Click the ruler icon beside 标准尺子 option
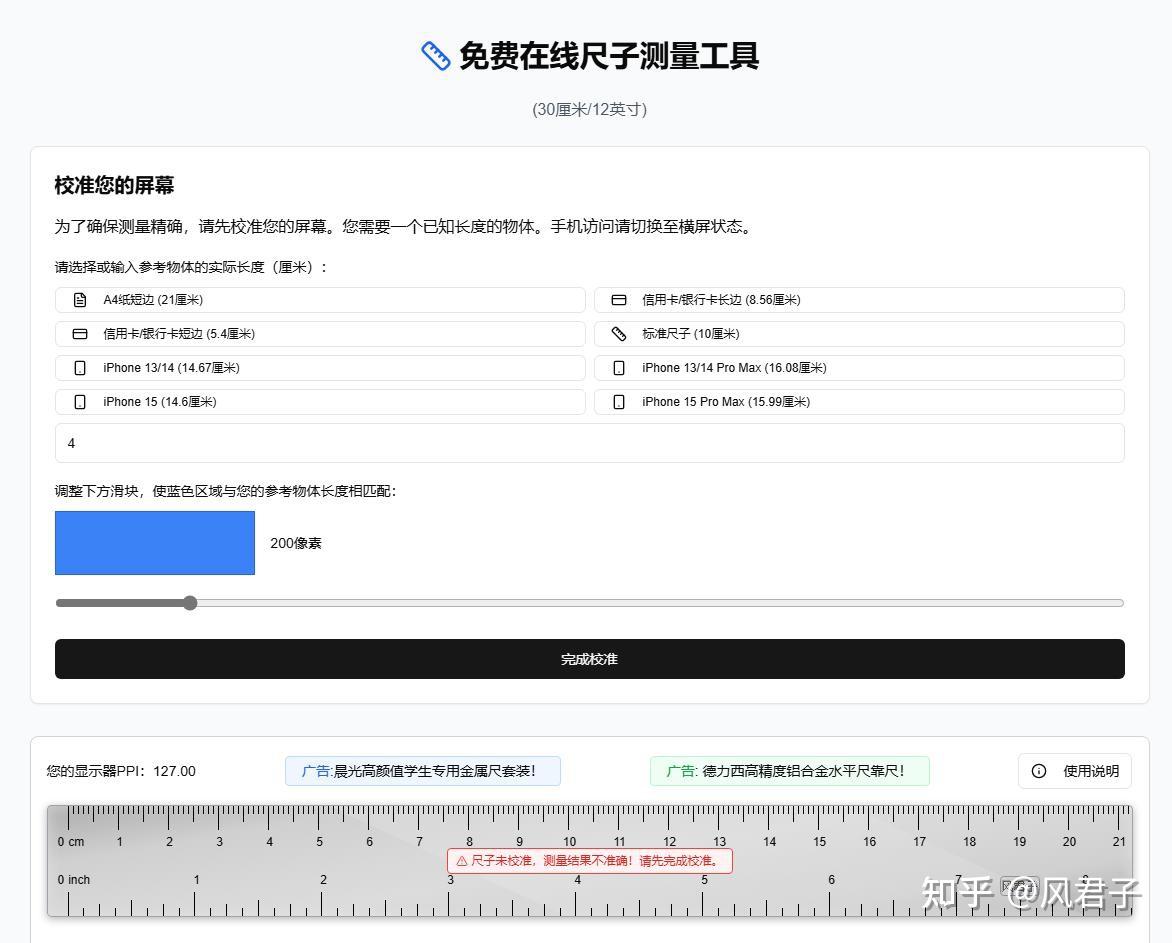Screen dimensions: 1172x943 (619, 333)
